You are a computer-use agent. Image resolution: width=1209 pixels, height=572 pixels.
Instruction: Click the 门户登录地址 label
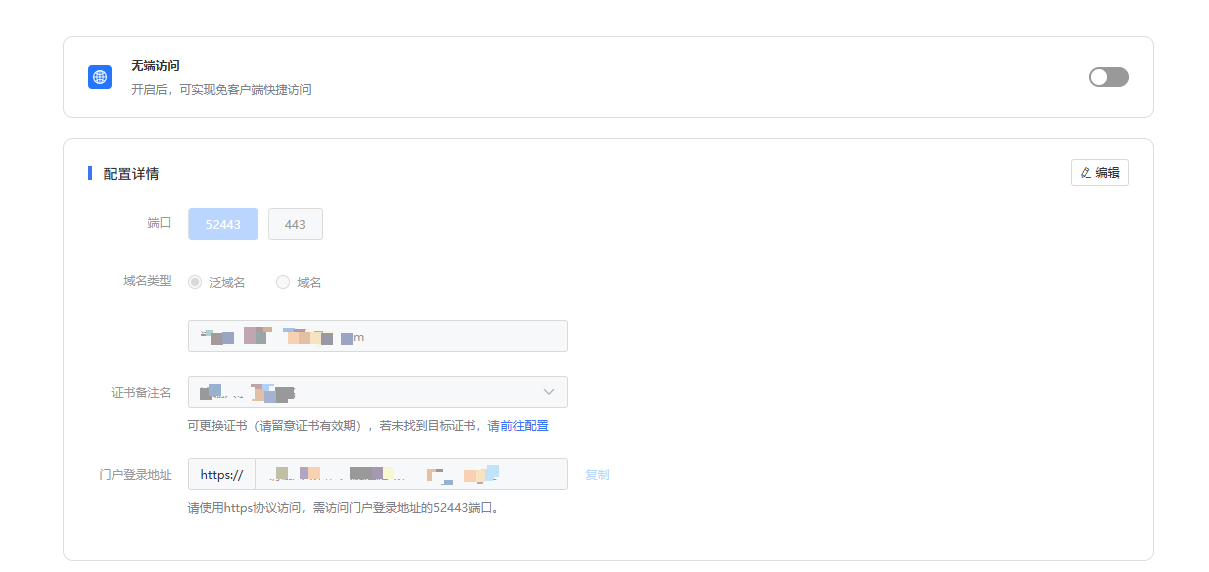click(135, 474)
